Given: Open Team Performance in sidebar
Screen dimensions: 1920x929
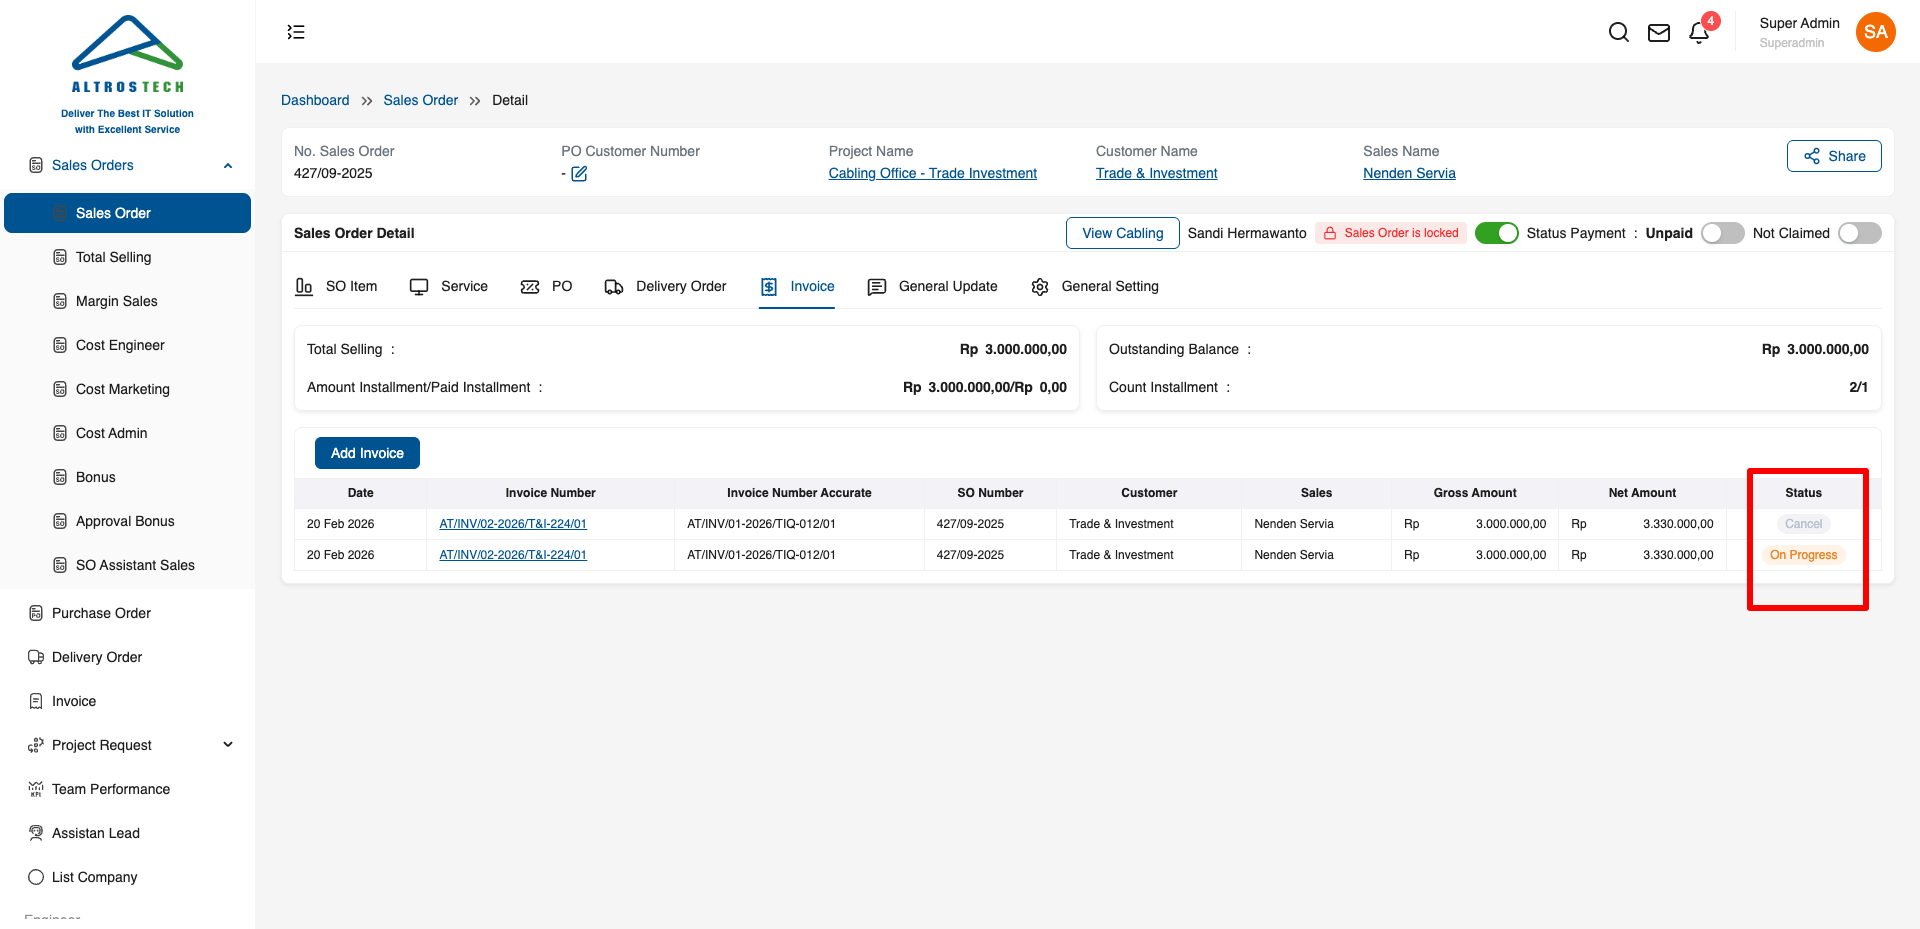Looking at the screenshot, I should point(110,789).
